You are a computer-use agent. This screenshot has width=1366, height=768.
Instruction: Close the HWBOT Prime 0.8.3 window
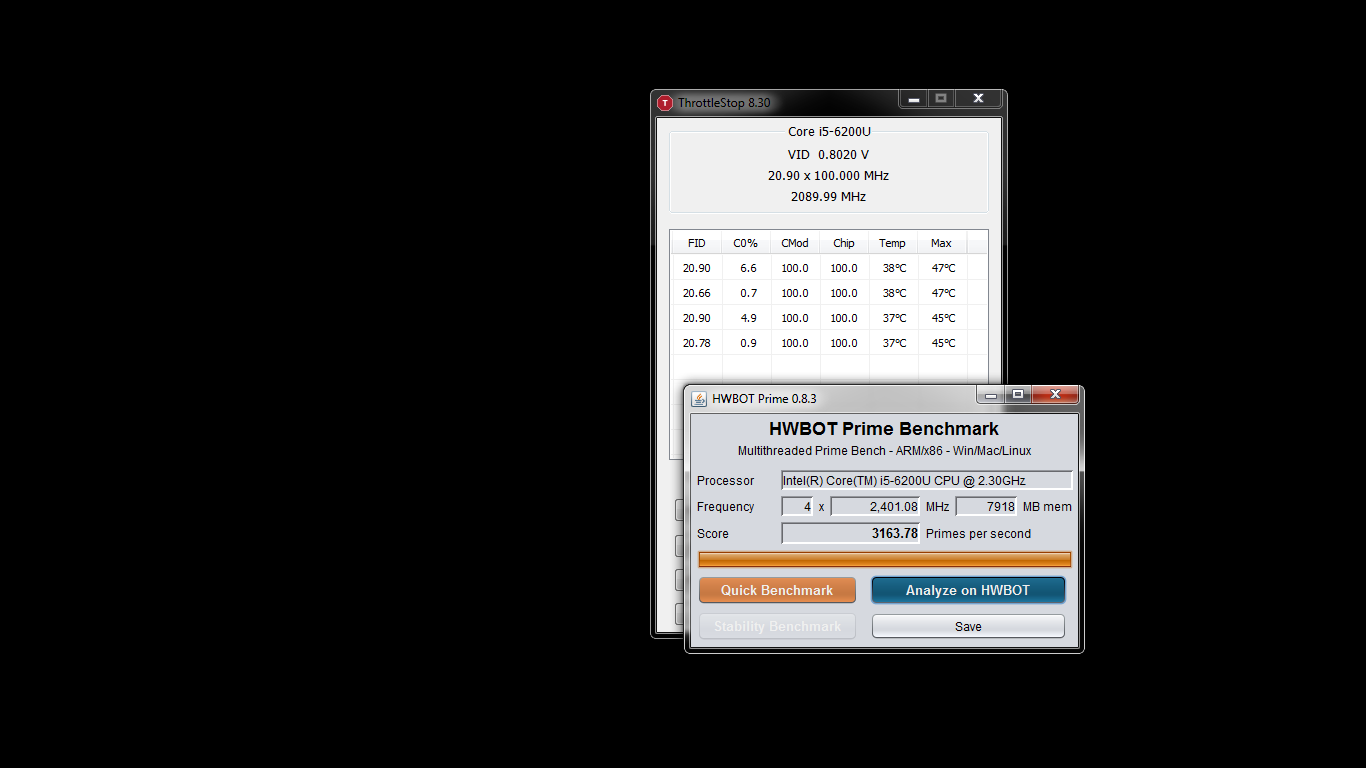[1055, 395]
